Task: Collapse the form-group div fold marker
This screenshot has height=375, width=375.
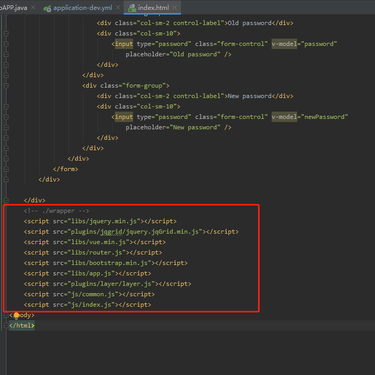Action: point(6,86)
